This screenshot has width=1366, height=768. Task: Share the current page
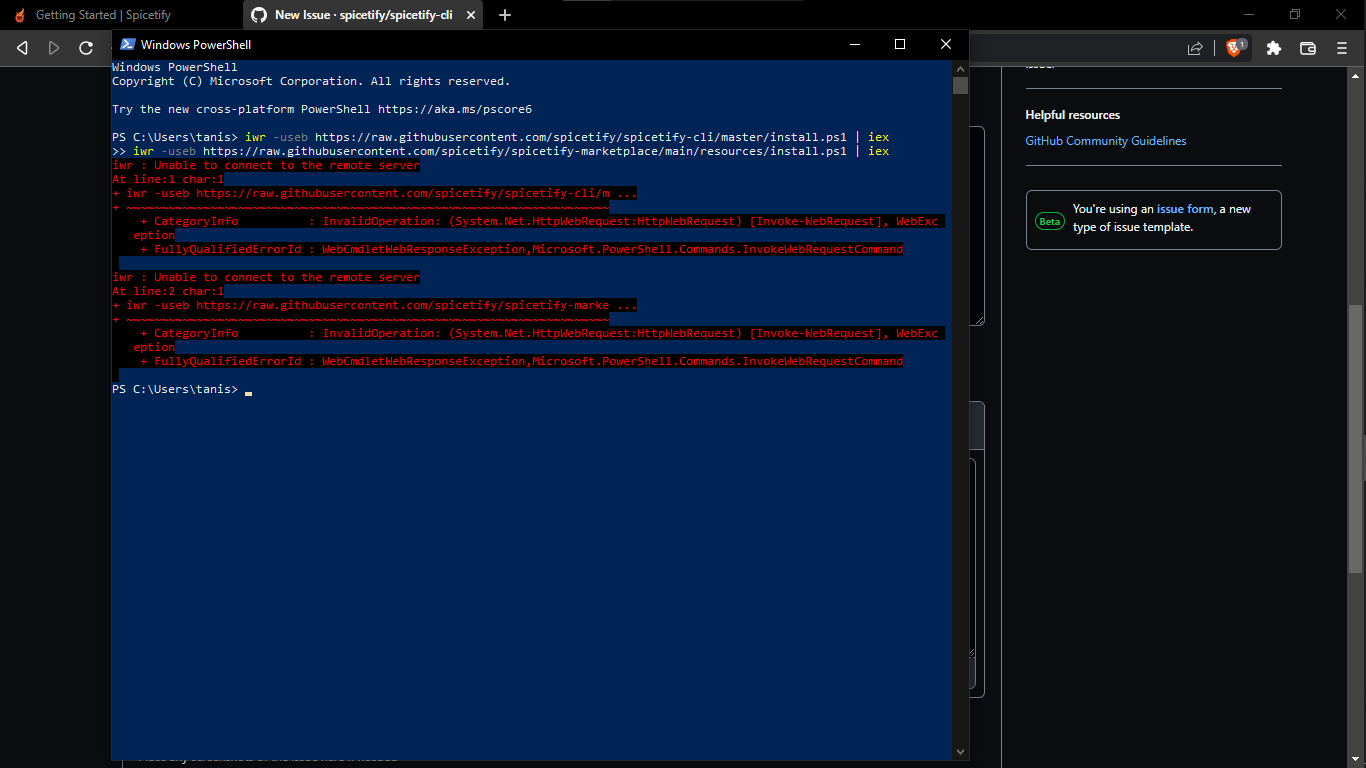(1196, 47)
